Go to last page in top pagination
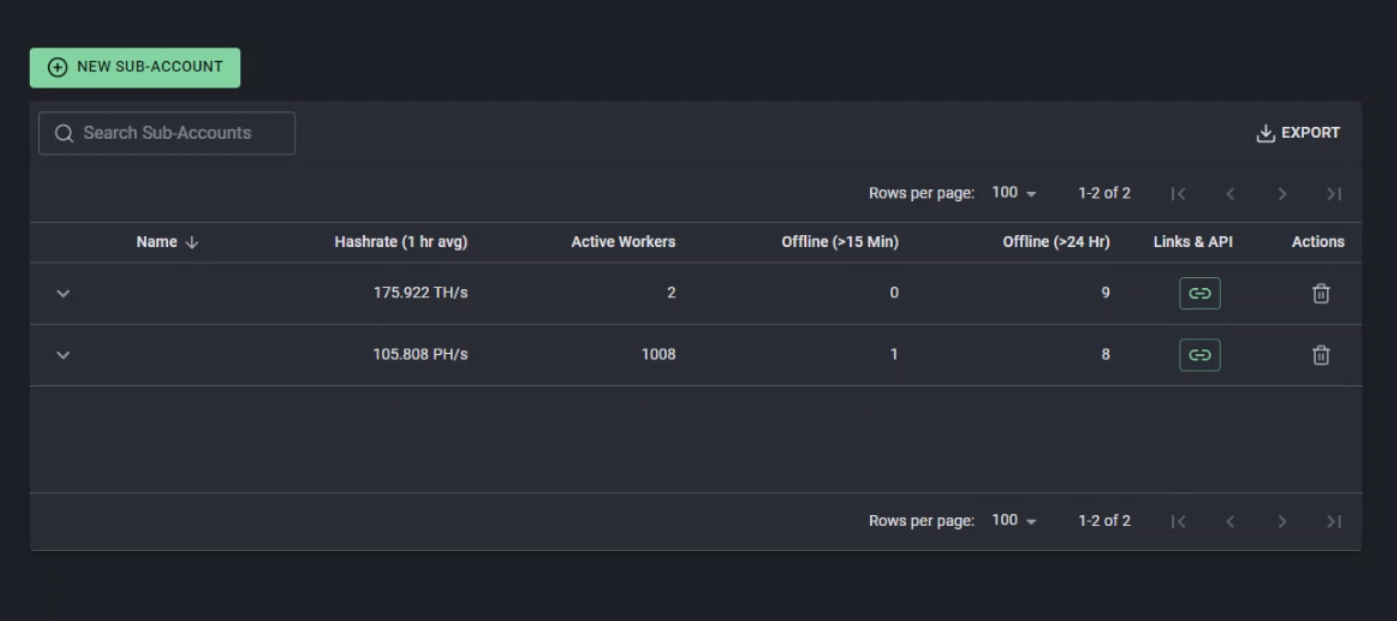 click(1334, 194)
